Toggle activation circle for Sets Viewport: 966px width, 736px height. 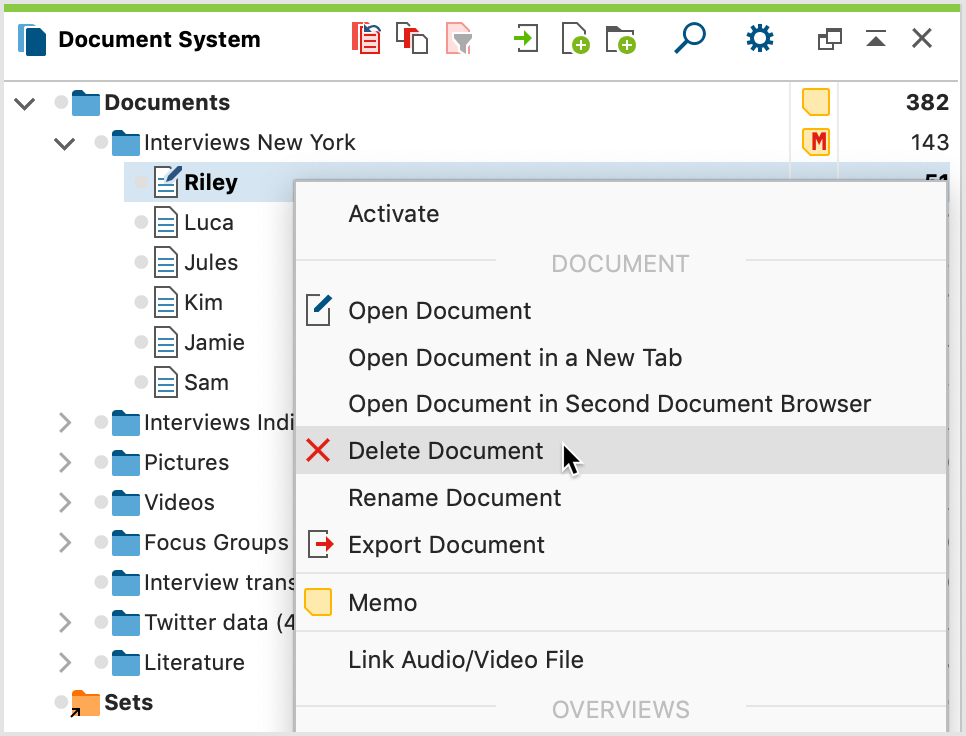click(x=61, y=702)
